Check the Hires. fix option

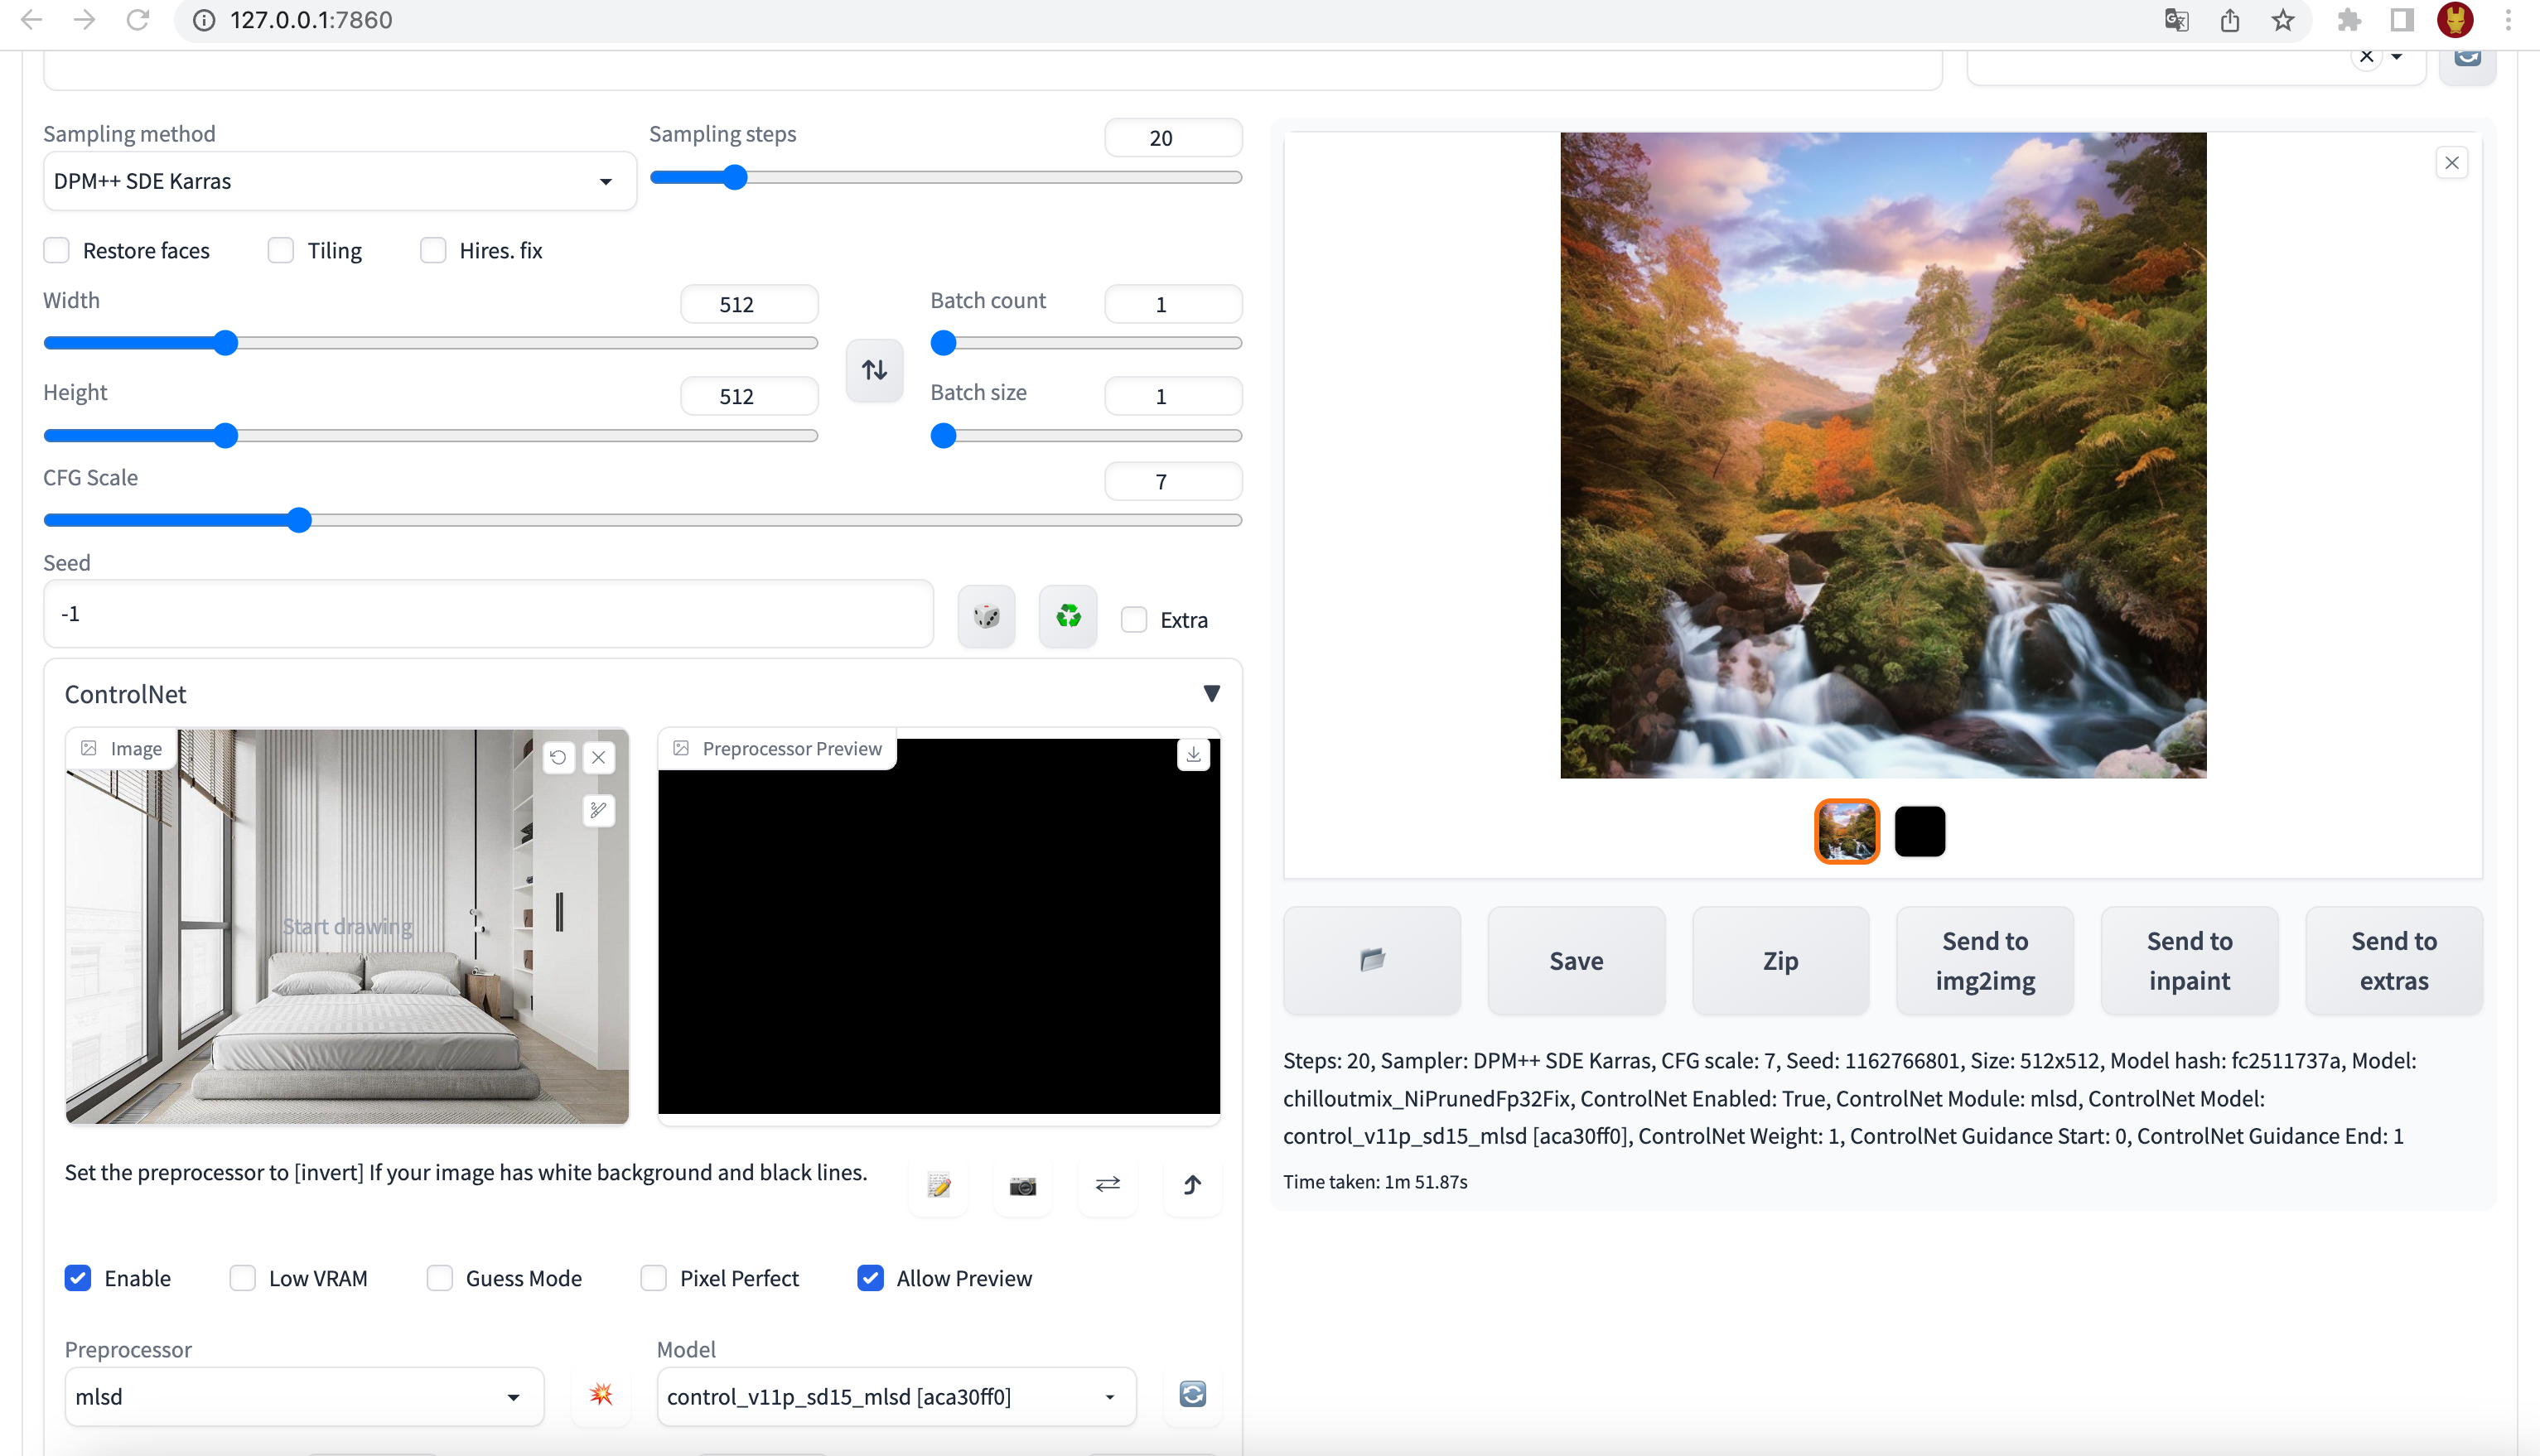pyautogui.click(x=433, y=250)
